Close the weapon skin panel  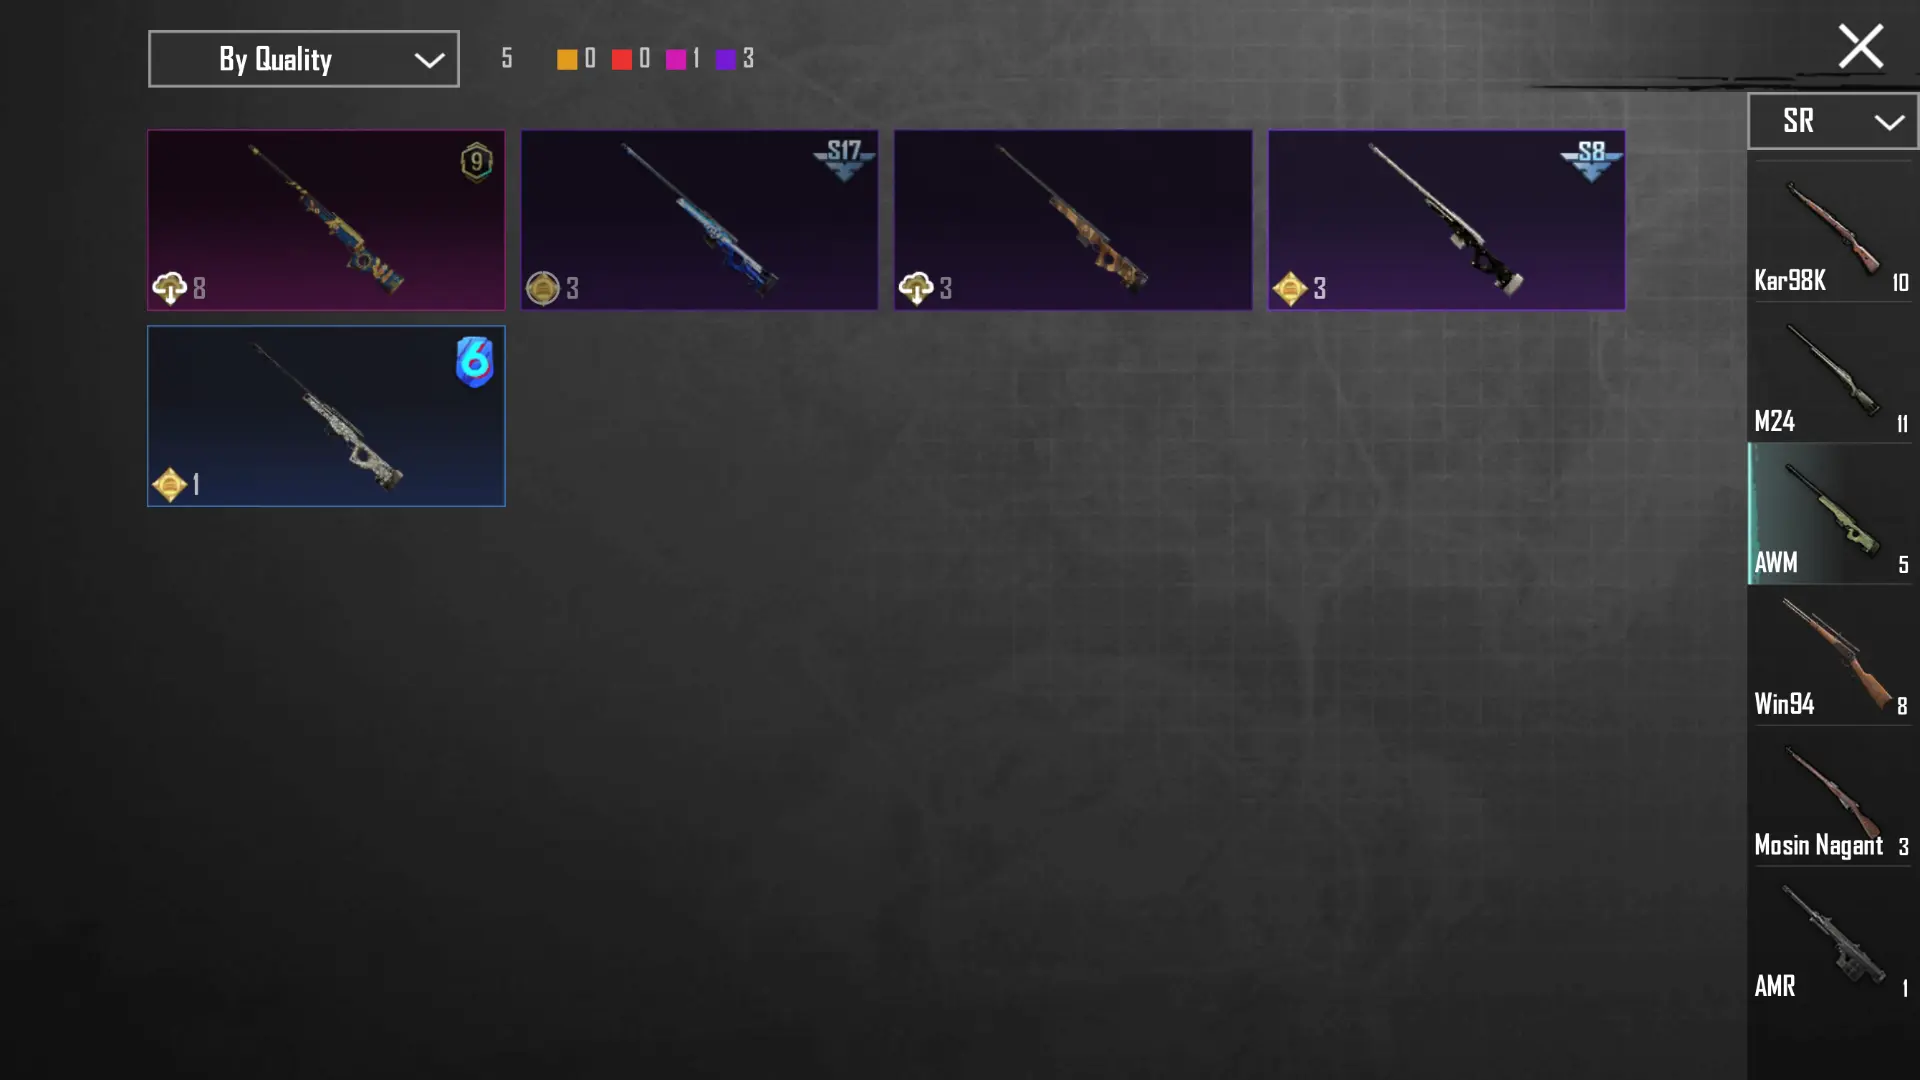tap(1861, 46)
